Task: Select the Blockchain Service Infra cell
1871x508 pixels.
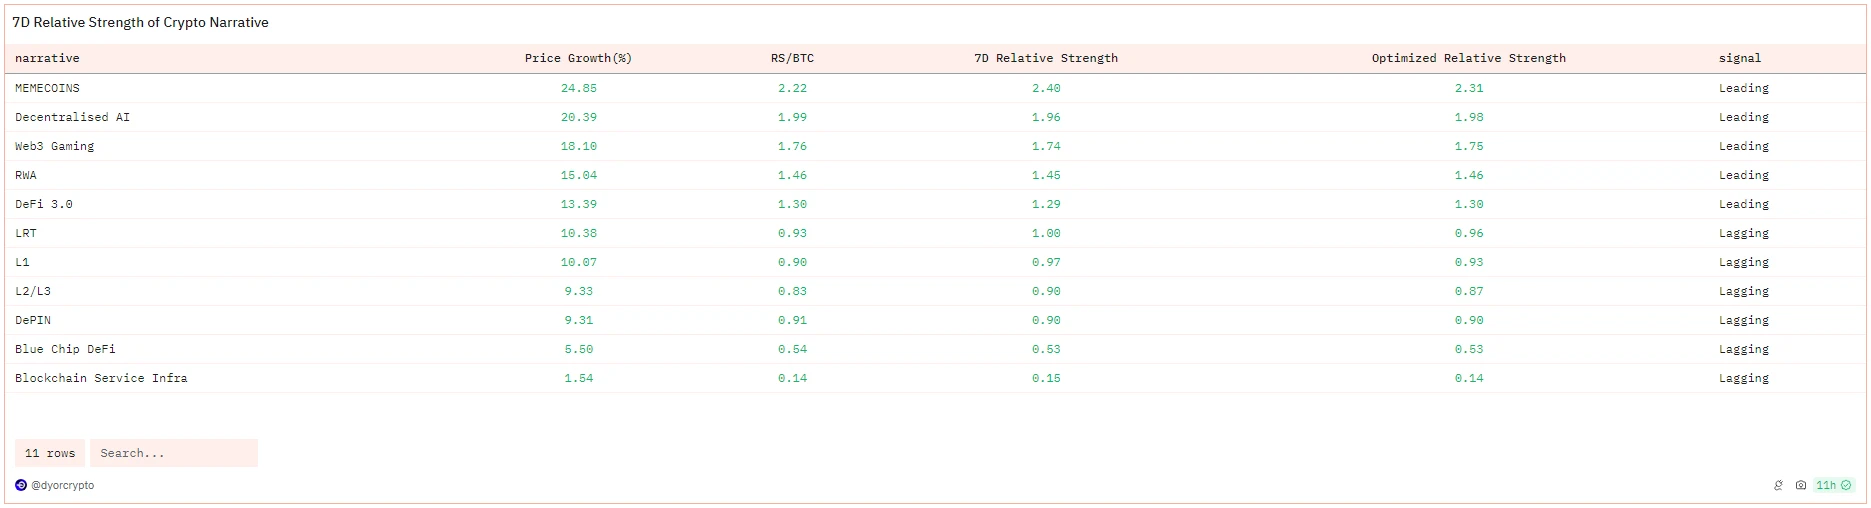Action: click(101, 378)
